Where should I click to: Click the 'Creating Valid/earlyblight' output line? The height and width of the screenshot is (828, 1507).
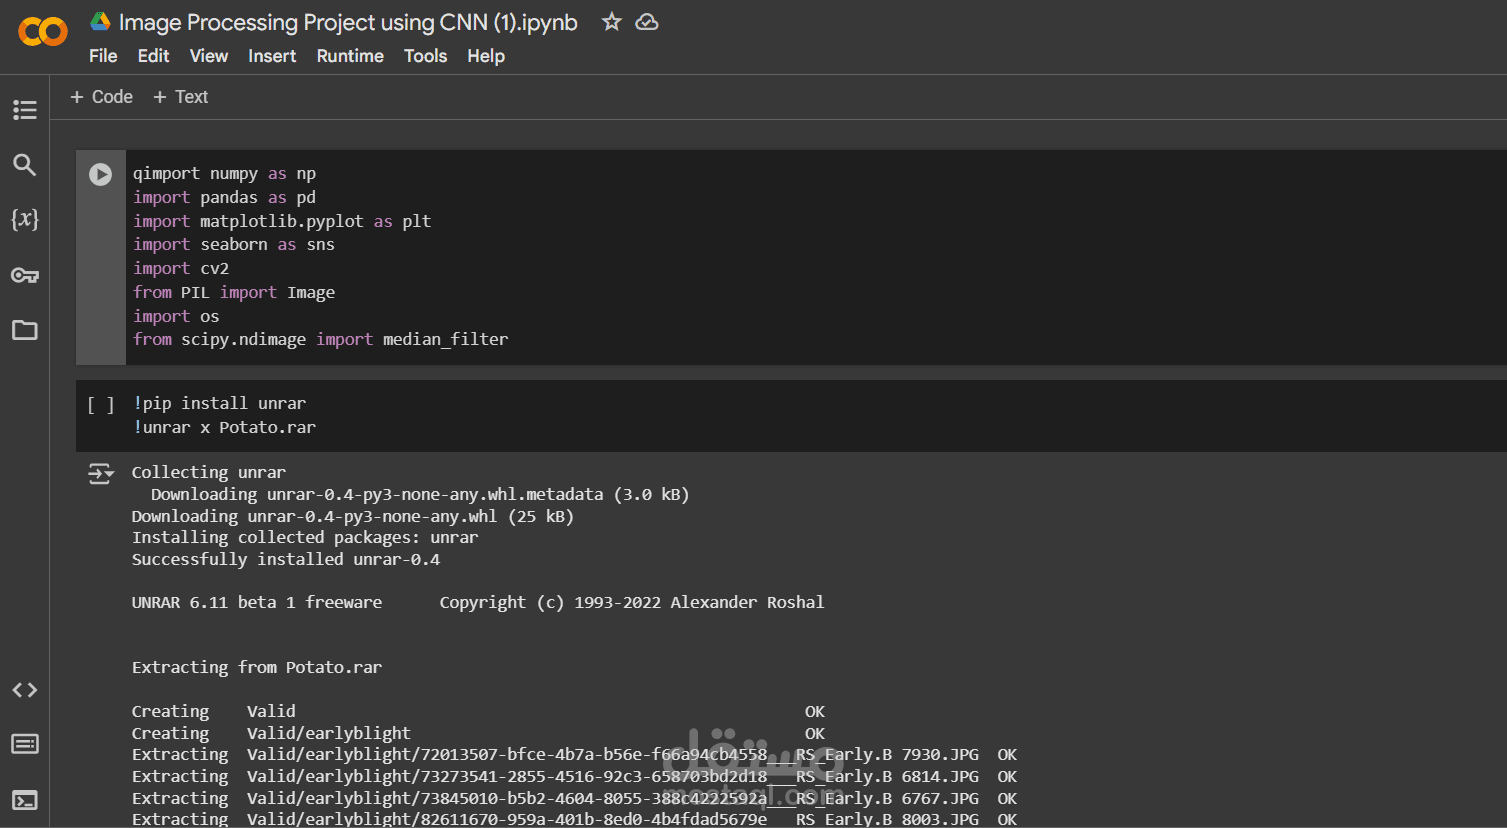478,733
